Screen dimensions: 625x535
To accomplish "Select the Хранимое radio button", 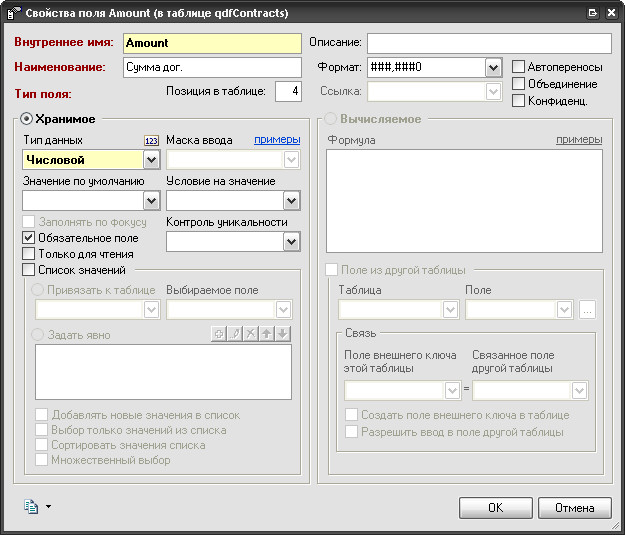I will tap(27, 119).
